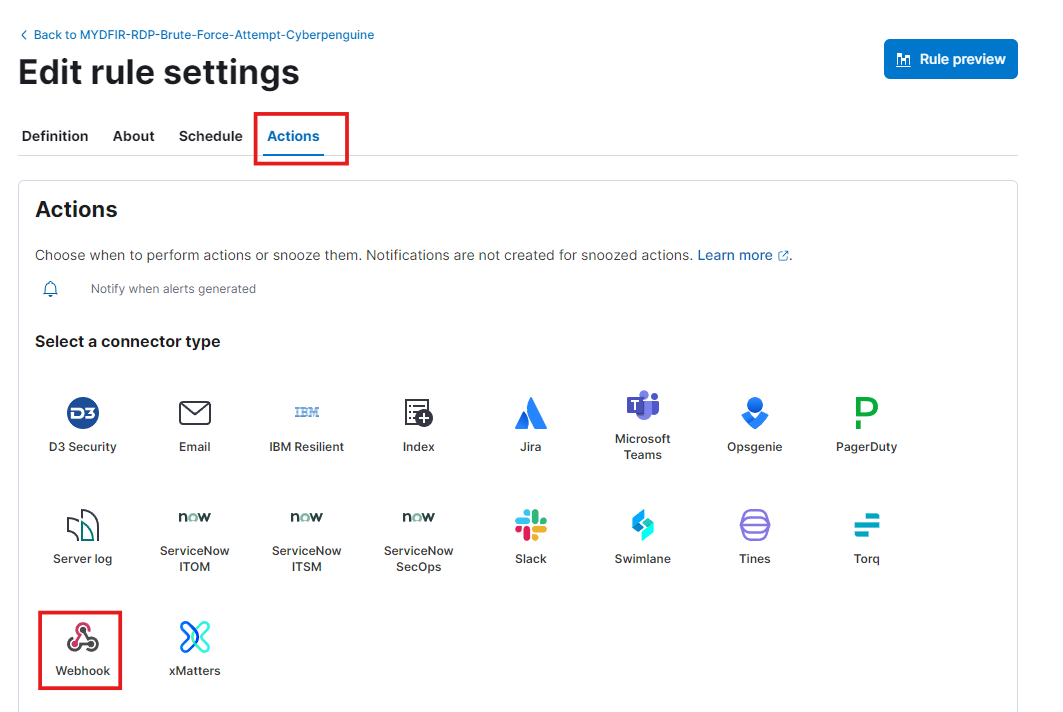Image resolution: width=1063 pixels, height=712 pixels.
Task: Select the Tines connector
Action: click(755, 537)
